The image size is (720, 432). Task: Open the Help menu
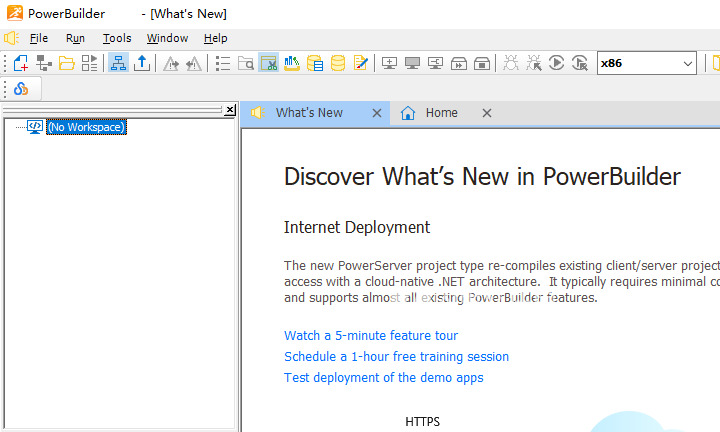215,38
